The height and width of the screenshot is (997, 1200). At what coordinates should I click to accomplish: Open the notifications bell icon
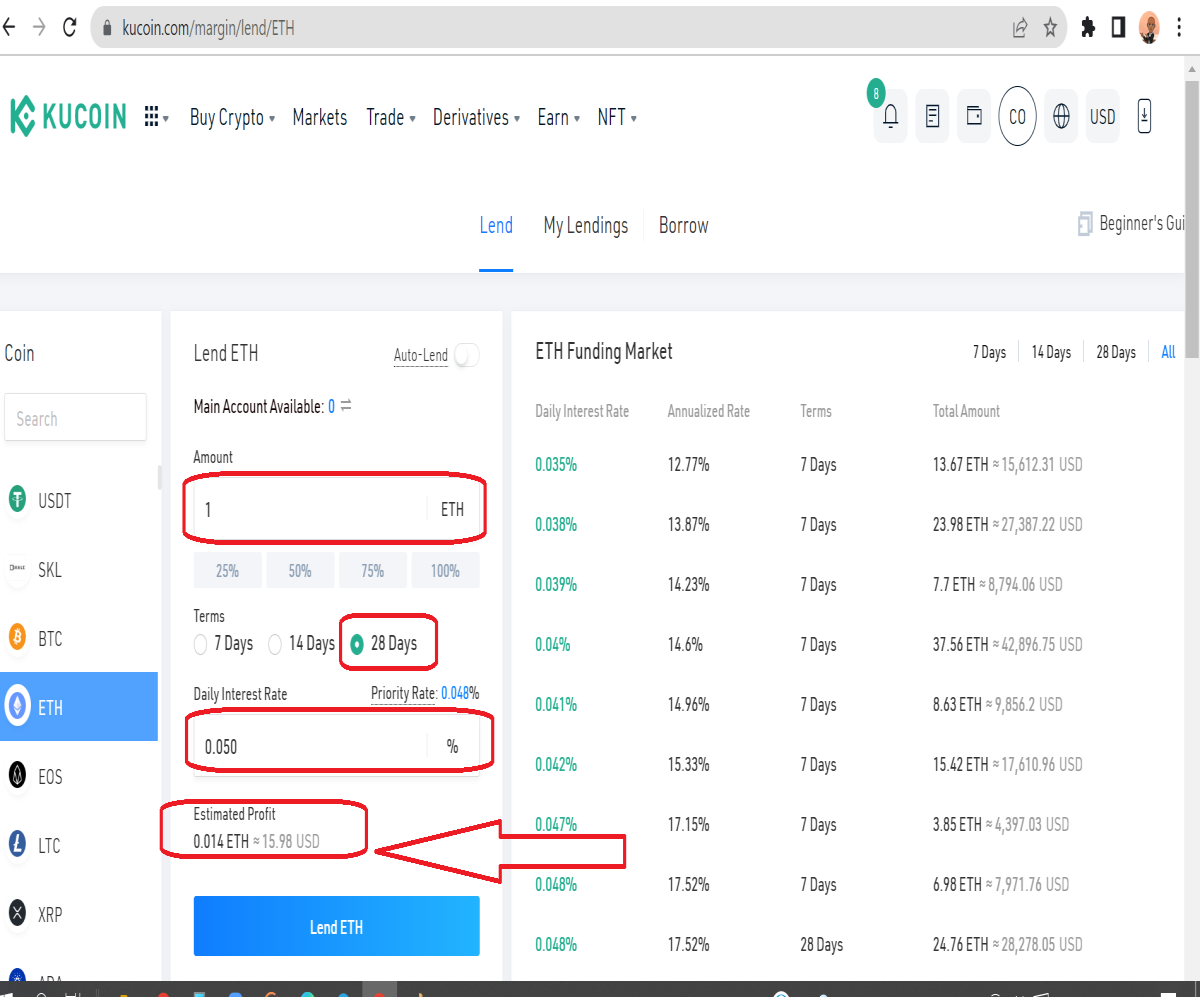tap(890, 117)
